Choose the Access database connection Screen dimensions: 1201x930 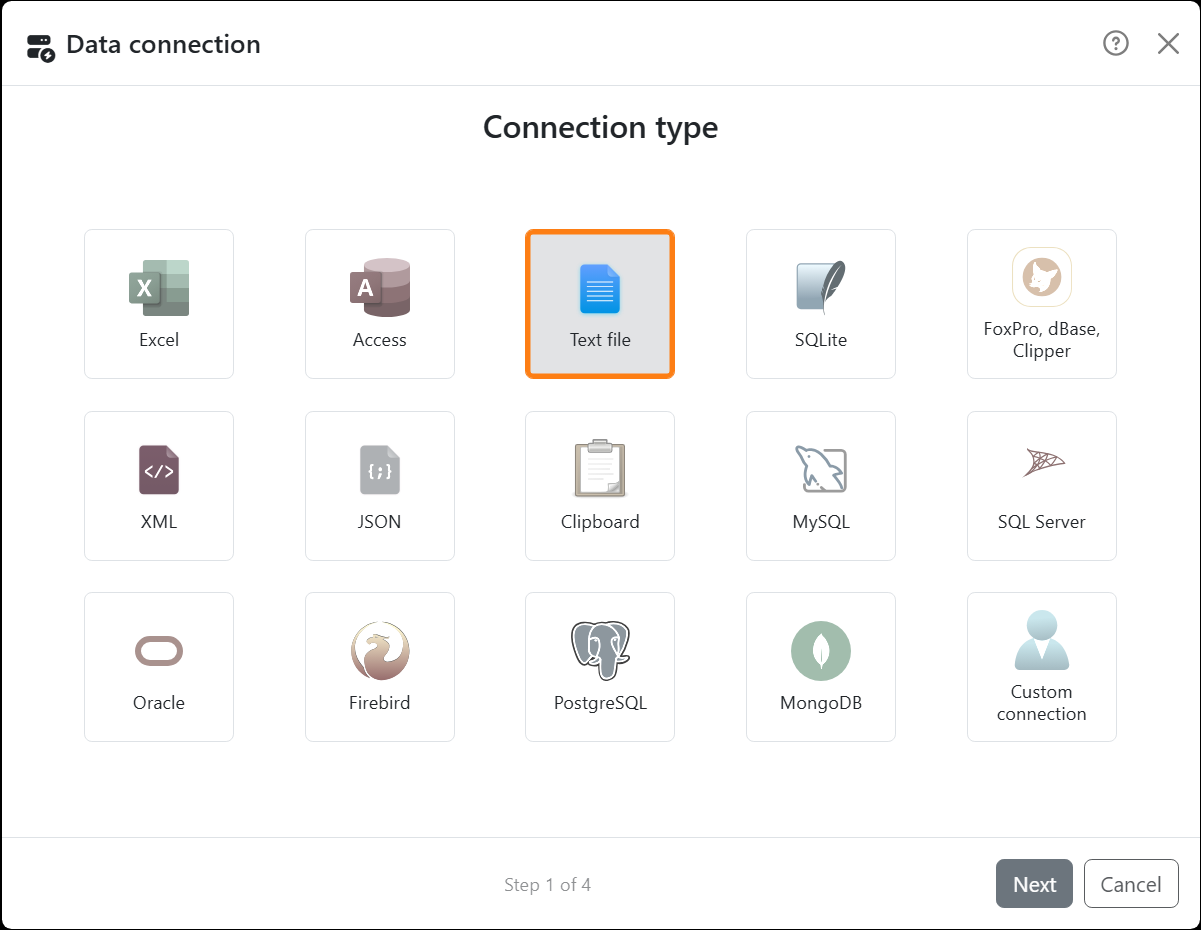380,304
